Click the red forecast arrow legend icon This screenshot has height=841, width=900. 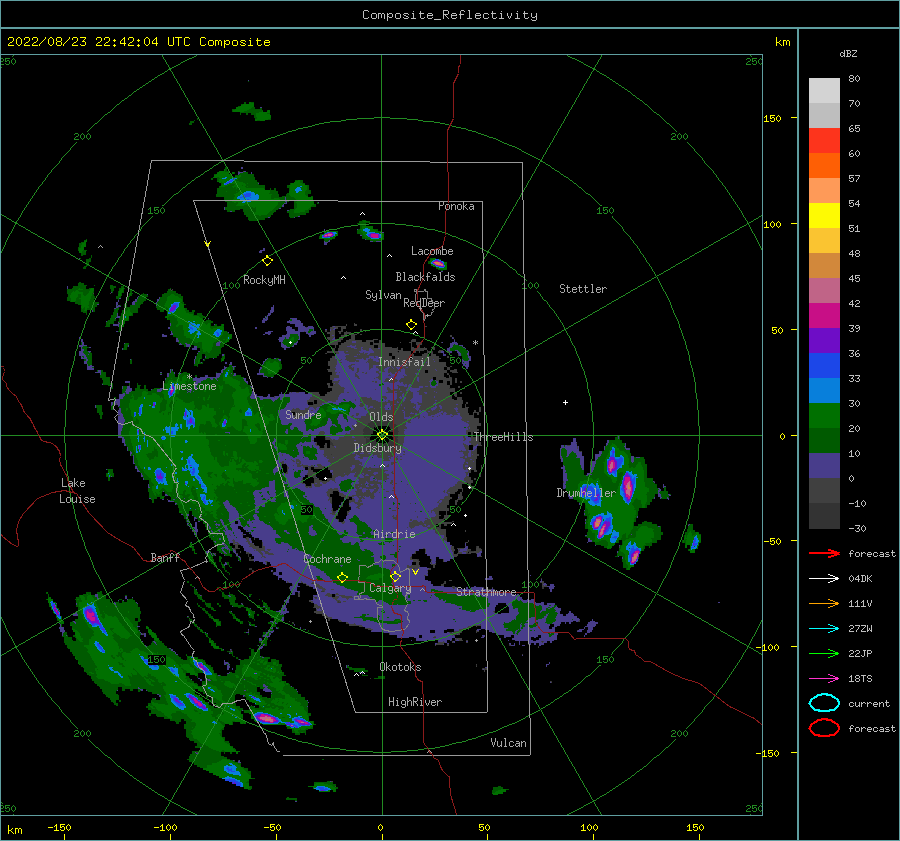(824, 553)
